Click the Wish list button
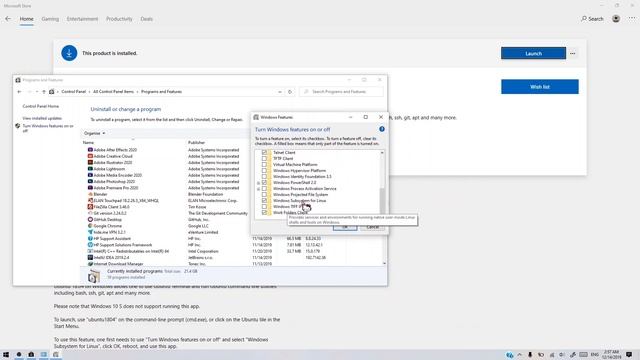The height and width of the screenshot is (360, 640). tap(540, 87)
